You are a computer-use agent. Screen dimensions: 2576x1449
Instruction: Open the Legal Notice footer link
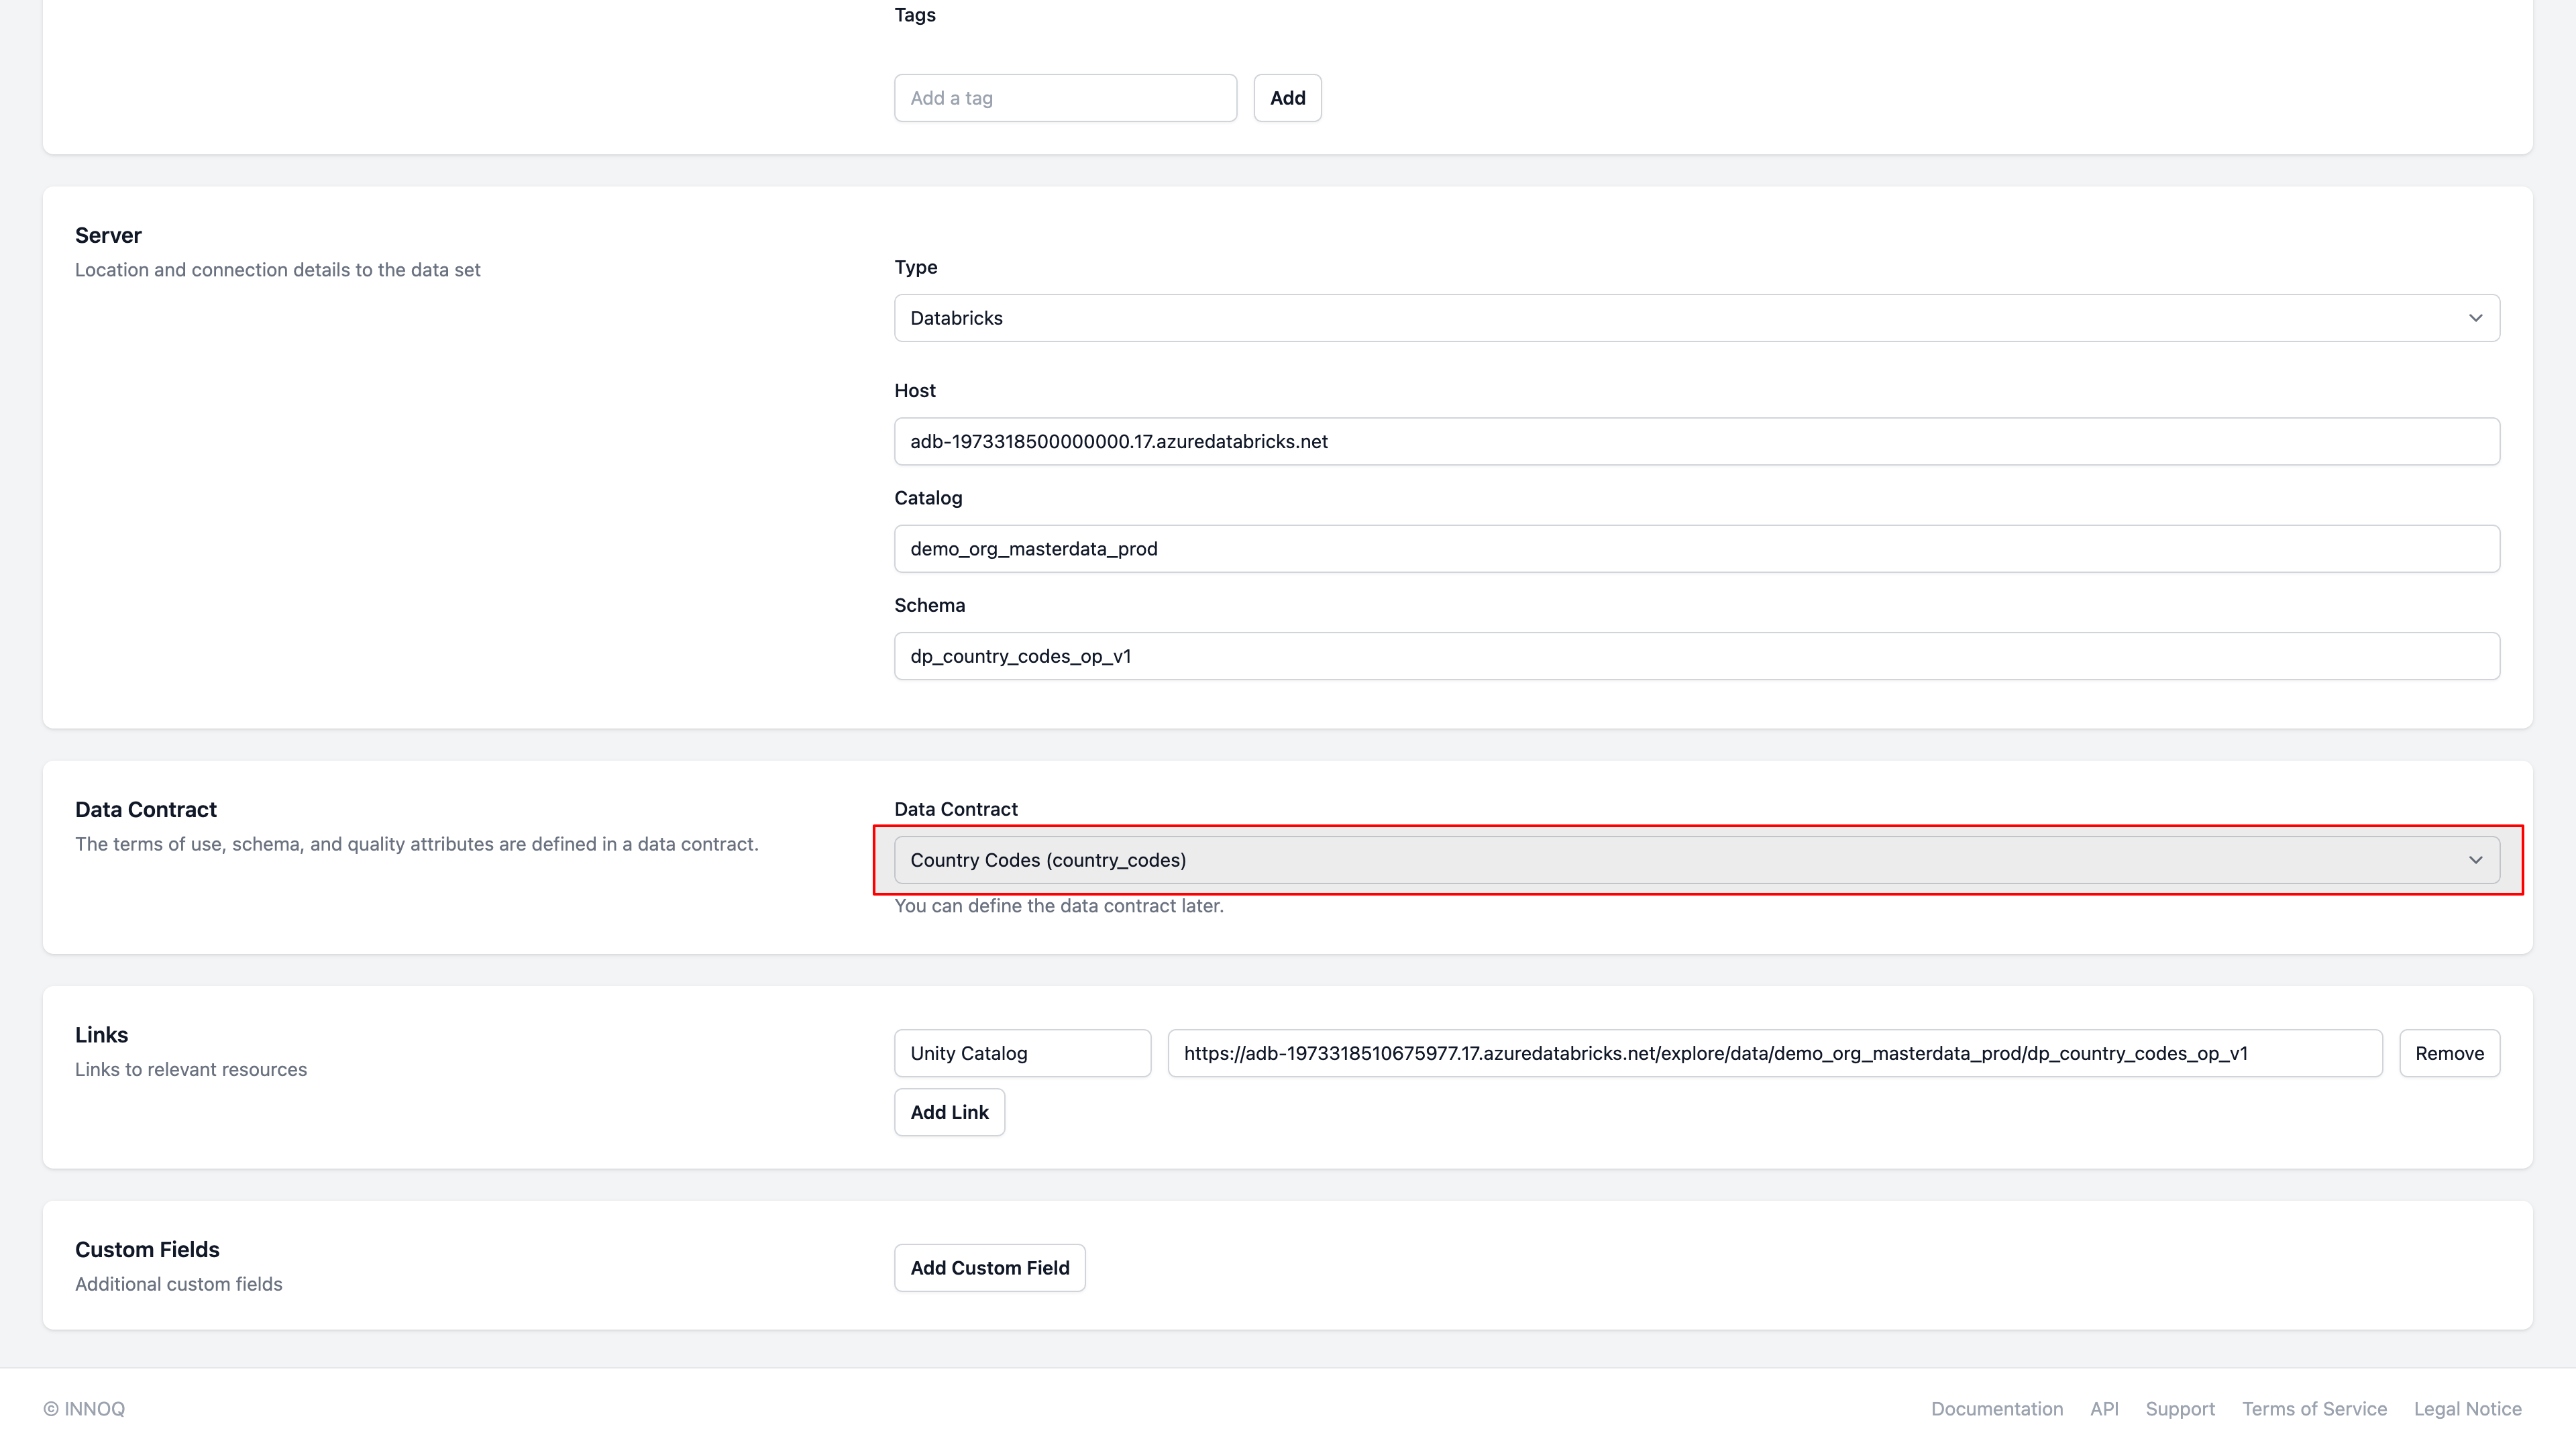(x=2467, y=1409)
